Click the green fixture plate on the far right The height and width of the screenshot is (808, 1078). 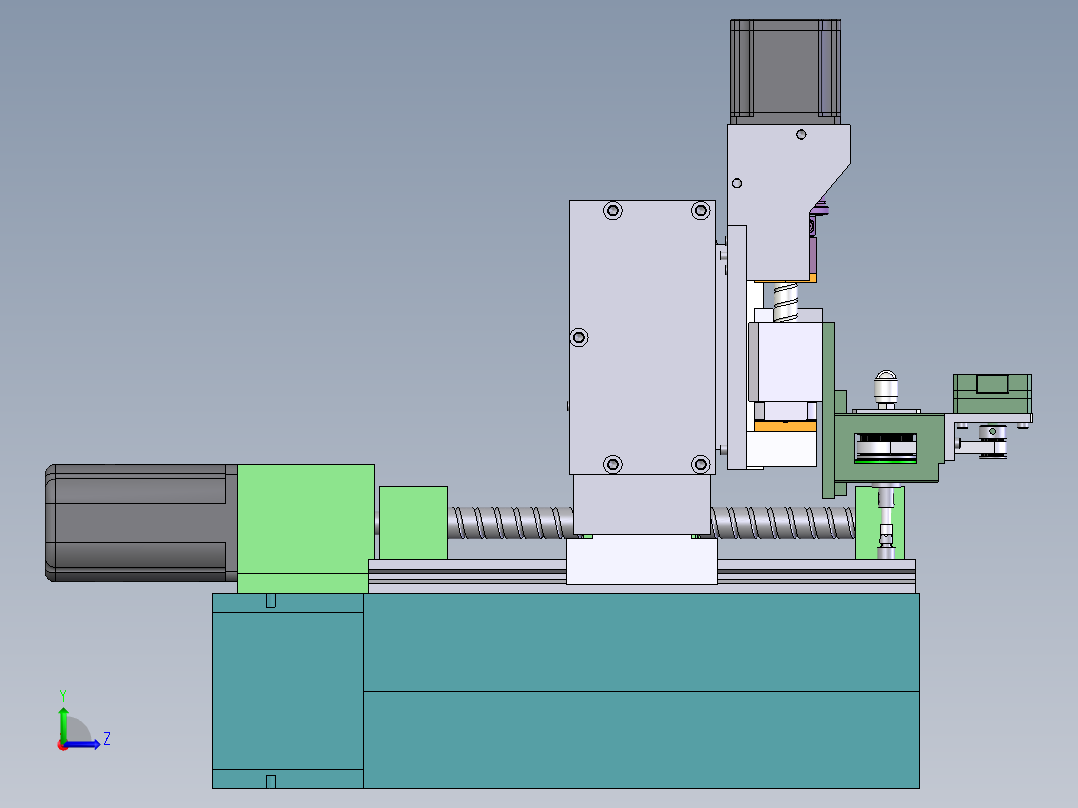click(990, 392)
